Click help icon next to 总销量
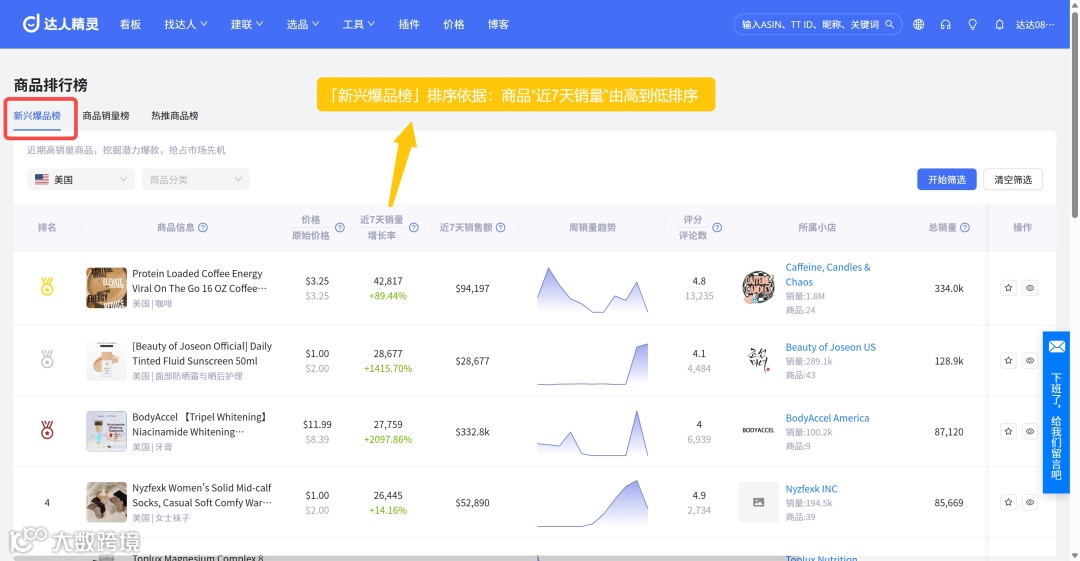 click(x=965, y=227)
